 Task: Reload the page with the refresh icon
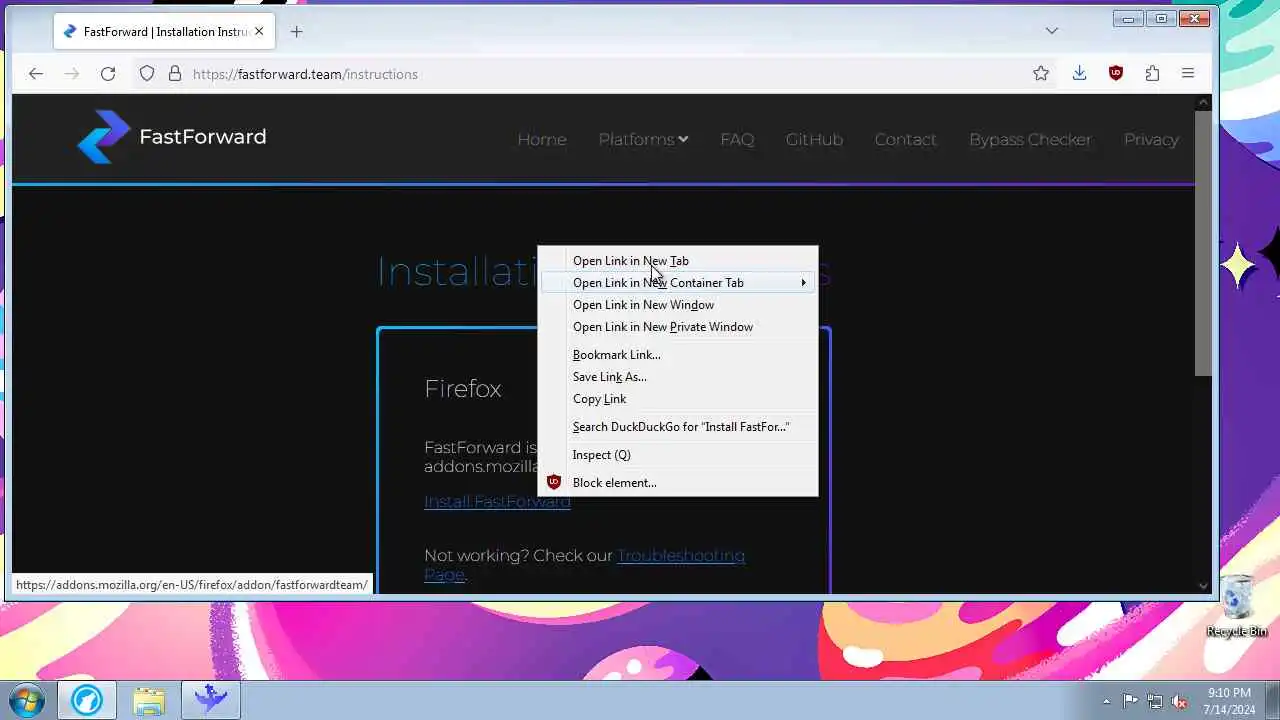coord(108,74)
